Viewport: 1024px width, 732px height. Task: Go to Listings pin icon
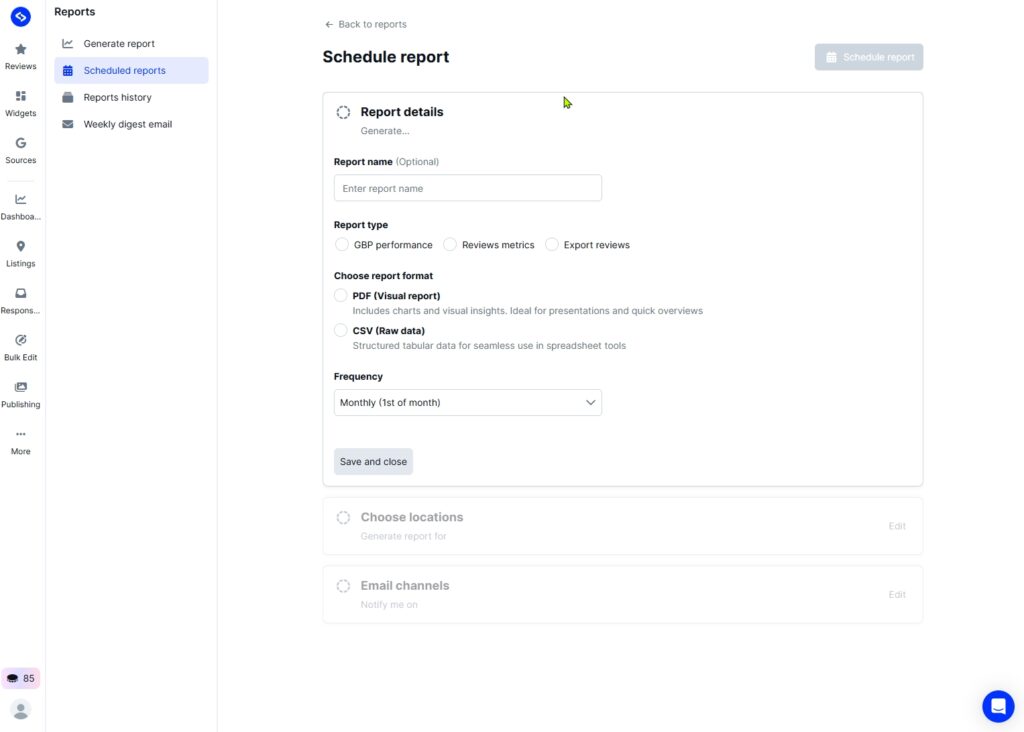(x=20, y=246)
